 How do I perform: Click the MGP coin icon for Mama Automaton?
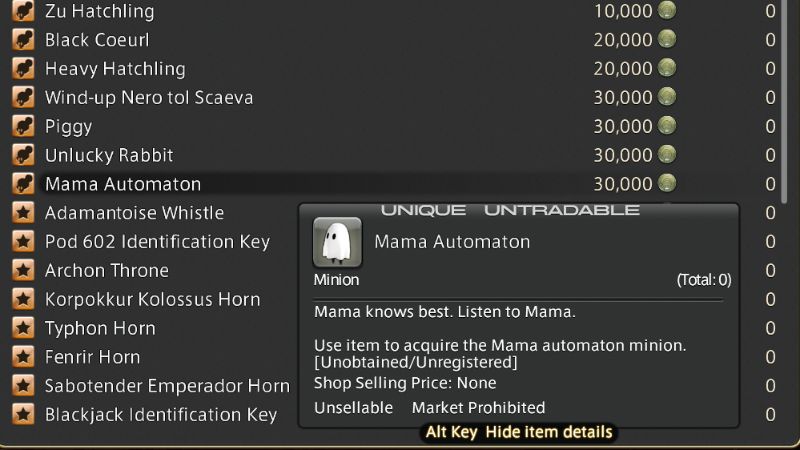coord(667,183)
